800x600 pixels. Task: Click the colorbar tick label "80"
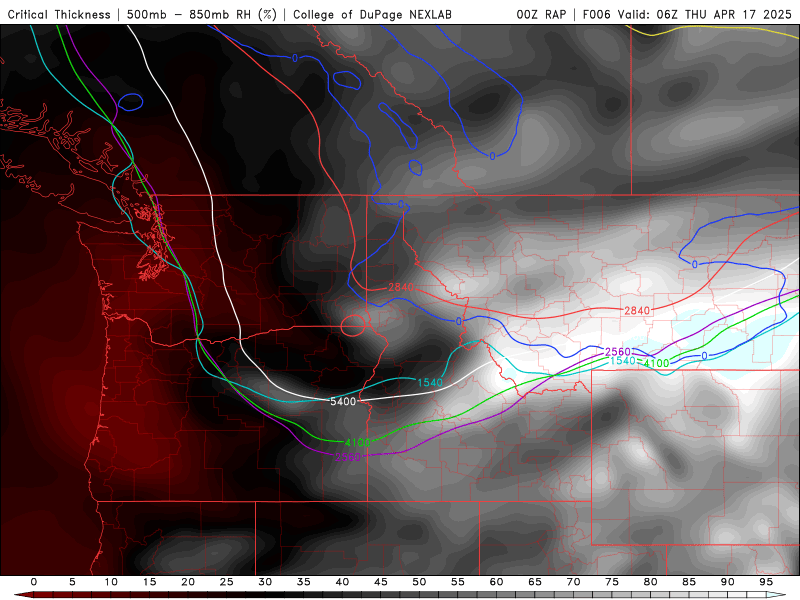pos(651,582)
